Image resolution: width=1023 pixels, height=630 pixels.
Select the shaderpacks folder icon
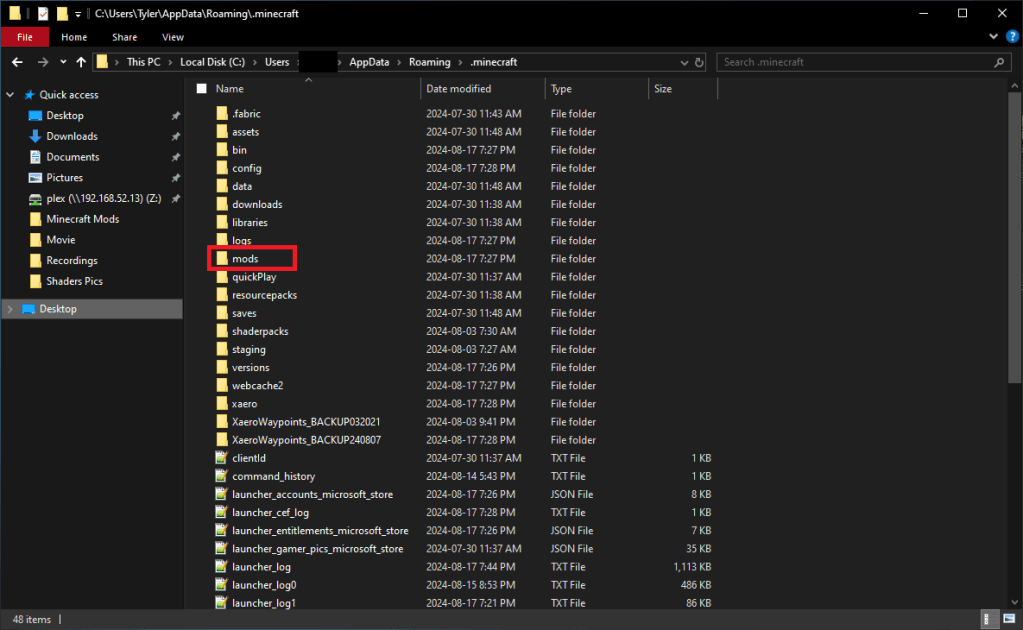click(222, 331)
